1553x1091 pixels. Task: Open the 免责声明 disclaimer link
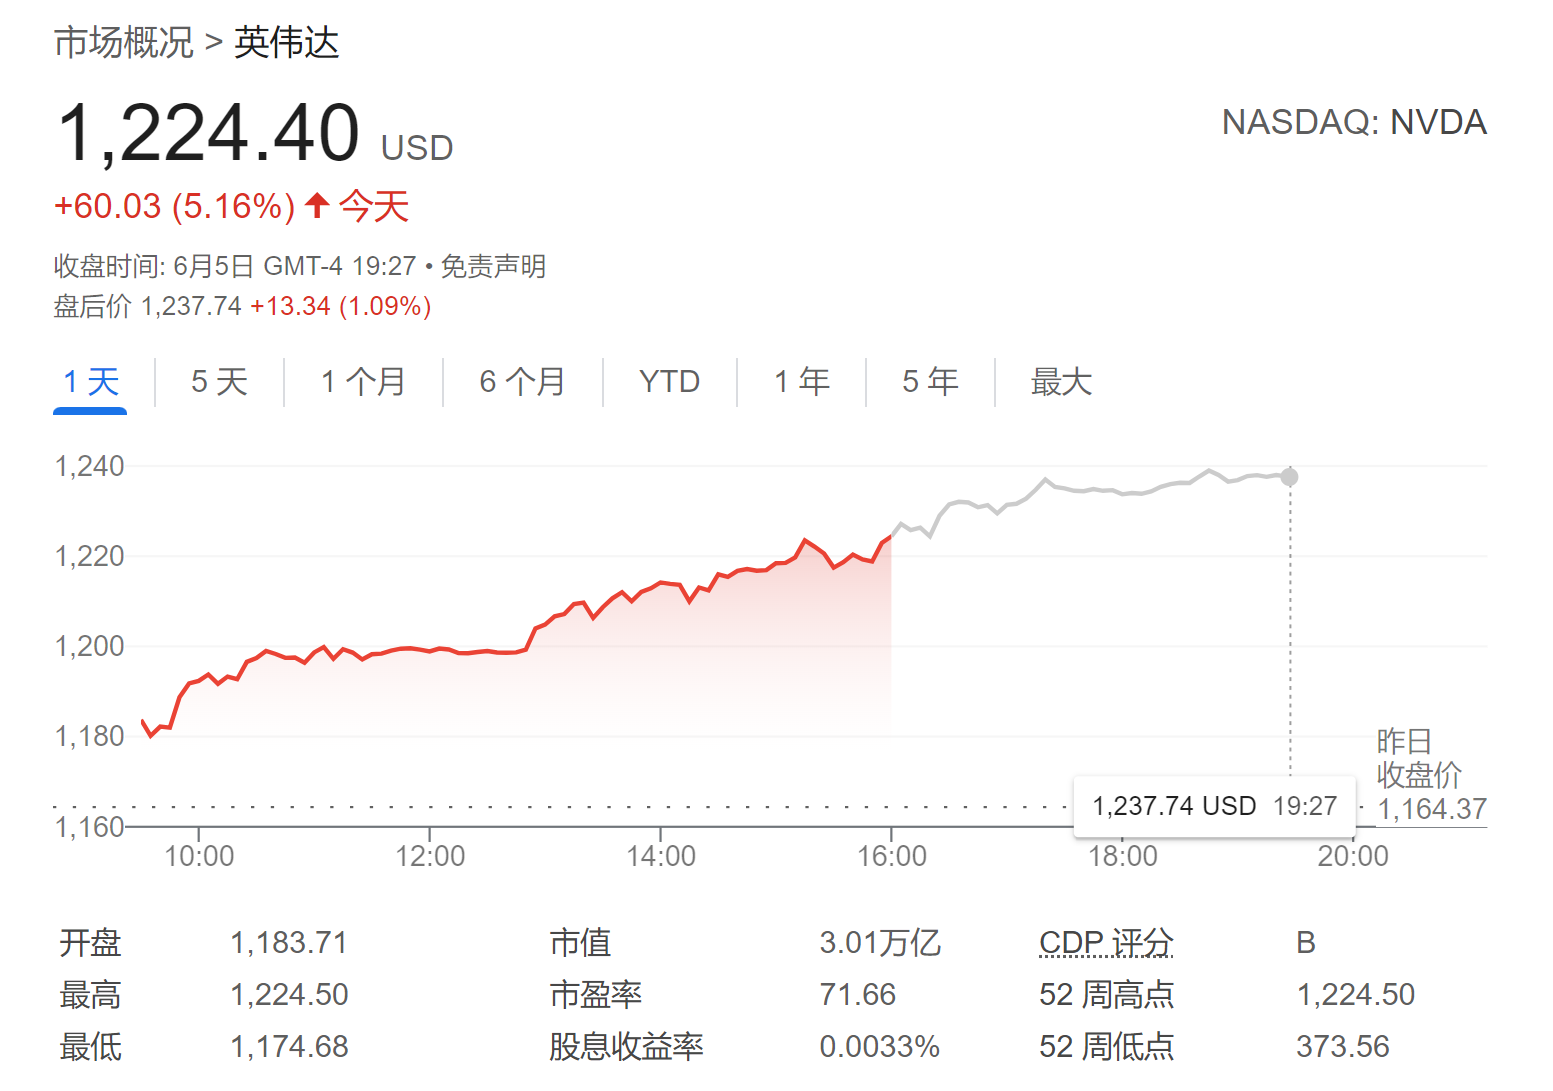493,267
